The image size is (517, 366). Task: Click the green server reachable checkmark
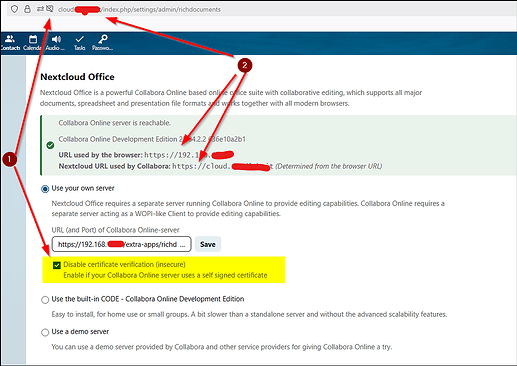50,145
